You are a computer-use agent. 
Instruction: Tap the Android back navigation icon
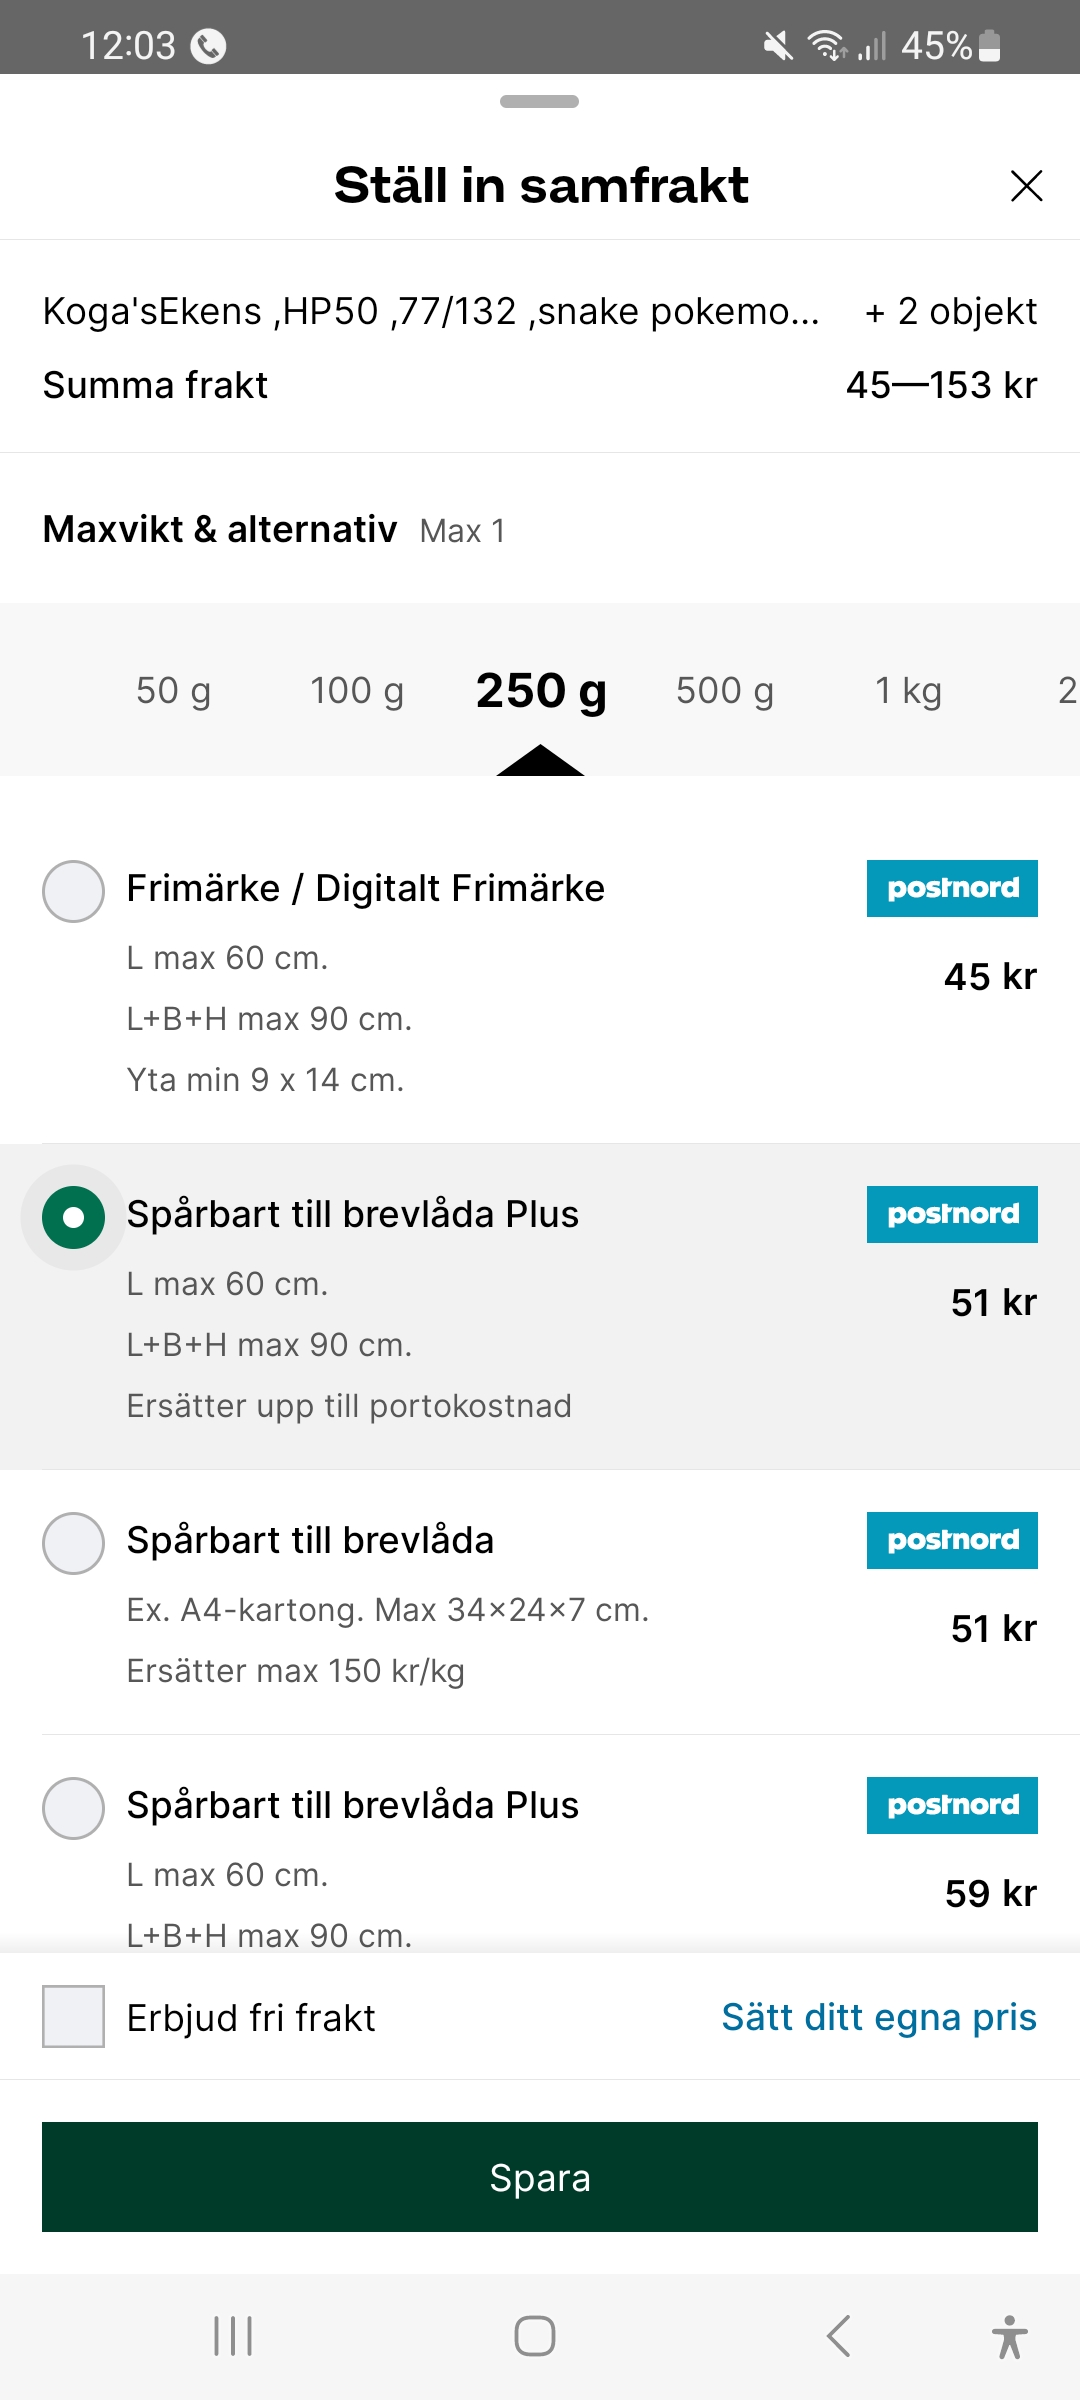[x=839, y=2336]
